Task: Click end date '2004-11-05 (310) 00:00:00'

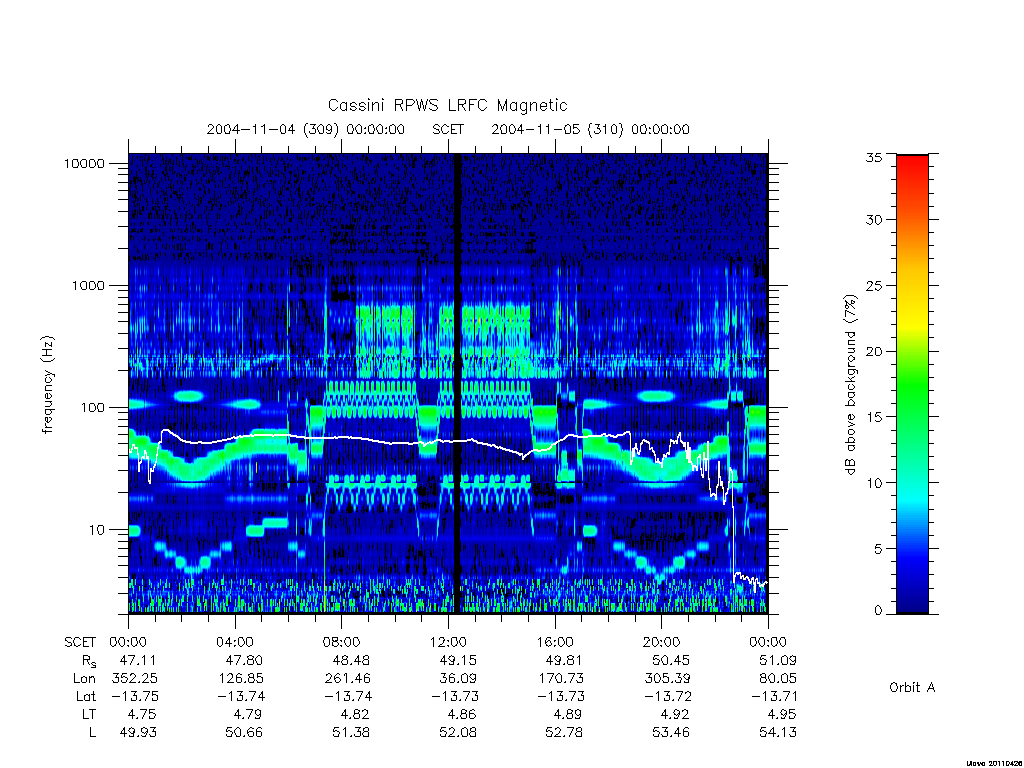Action: (590, 129)
